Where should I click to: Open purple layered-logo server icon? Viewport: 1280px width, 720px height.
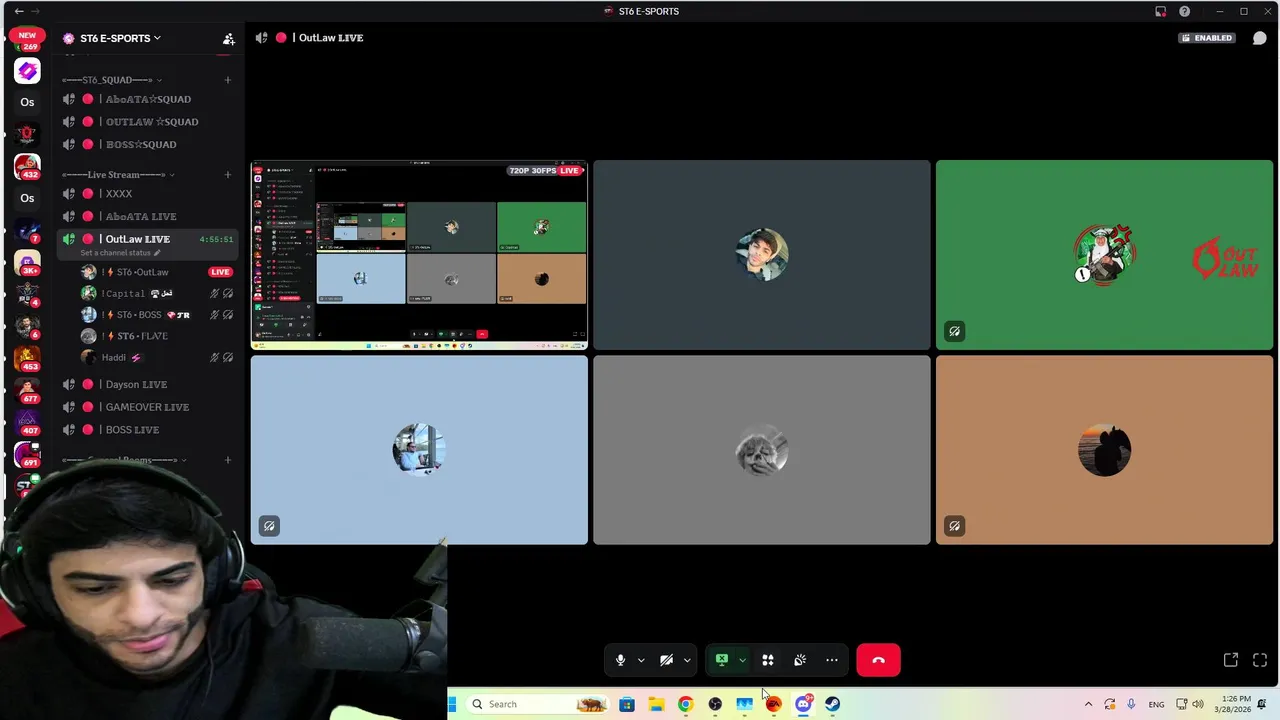pyautogui.click(x=27, y=71)
